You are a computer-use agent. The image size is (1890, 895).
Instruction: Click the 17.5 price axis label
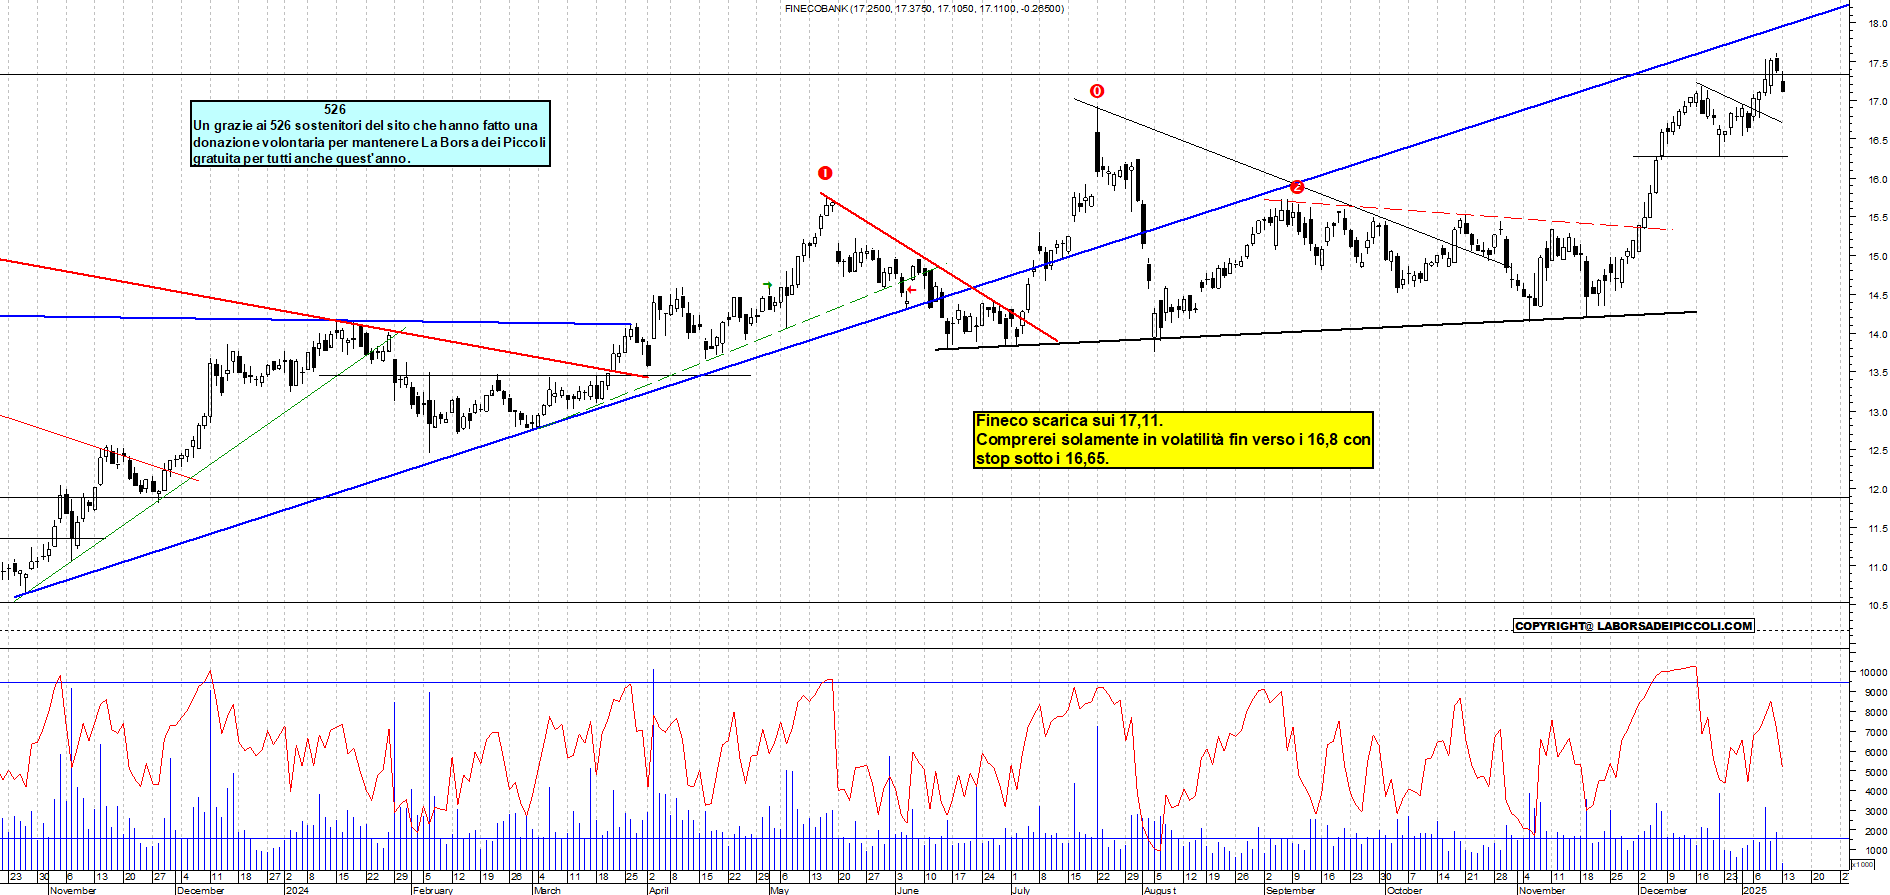(1877, 63)
